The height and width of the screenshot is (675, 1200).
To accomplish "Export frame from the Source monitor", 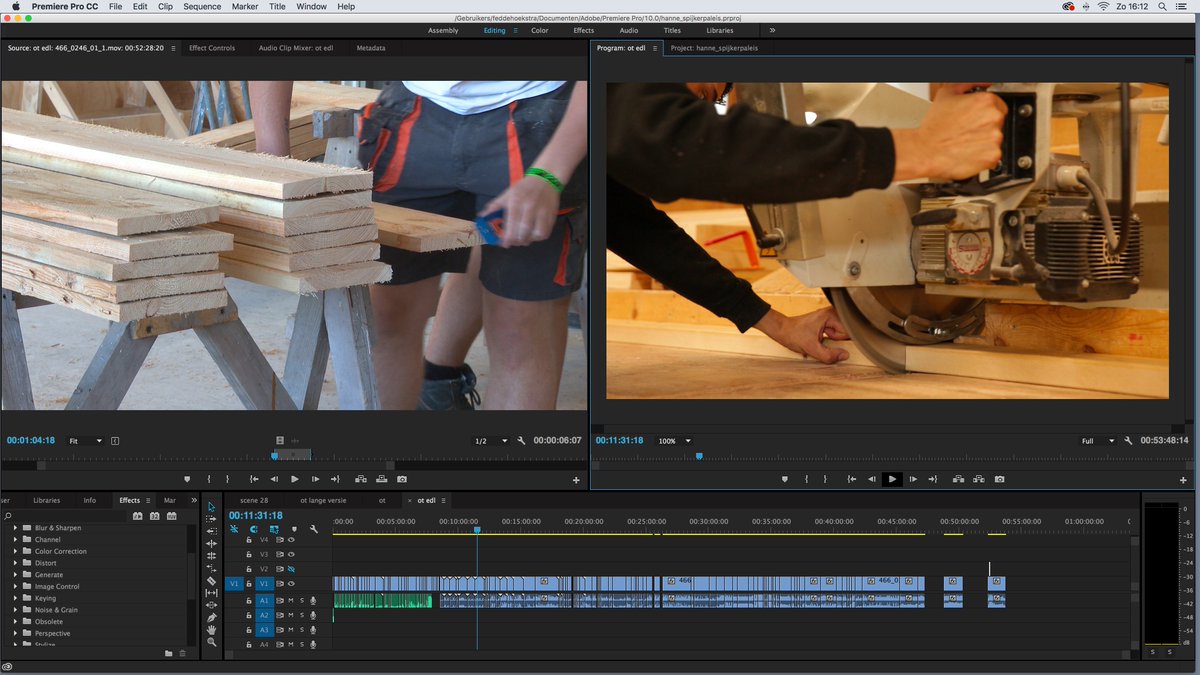I will (401, 479).
